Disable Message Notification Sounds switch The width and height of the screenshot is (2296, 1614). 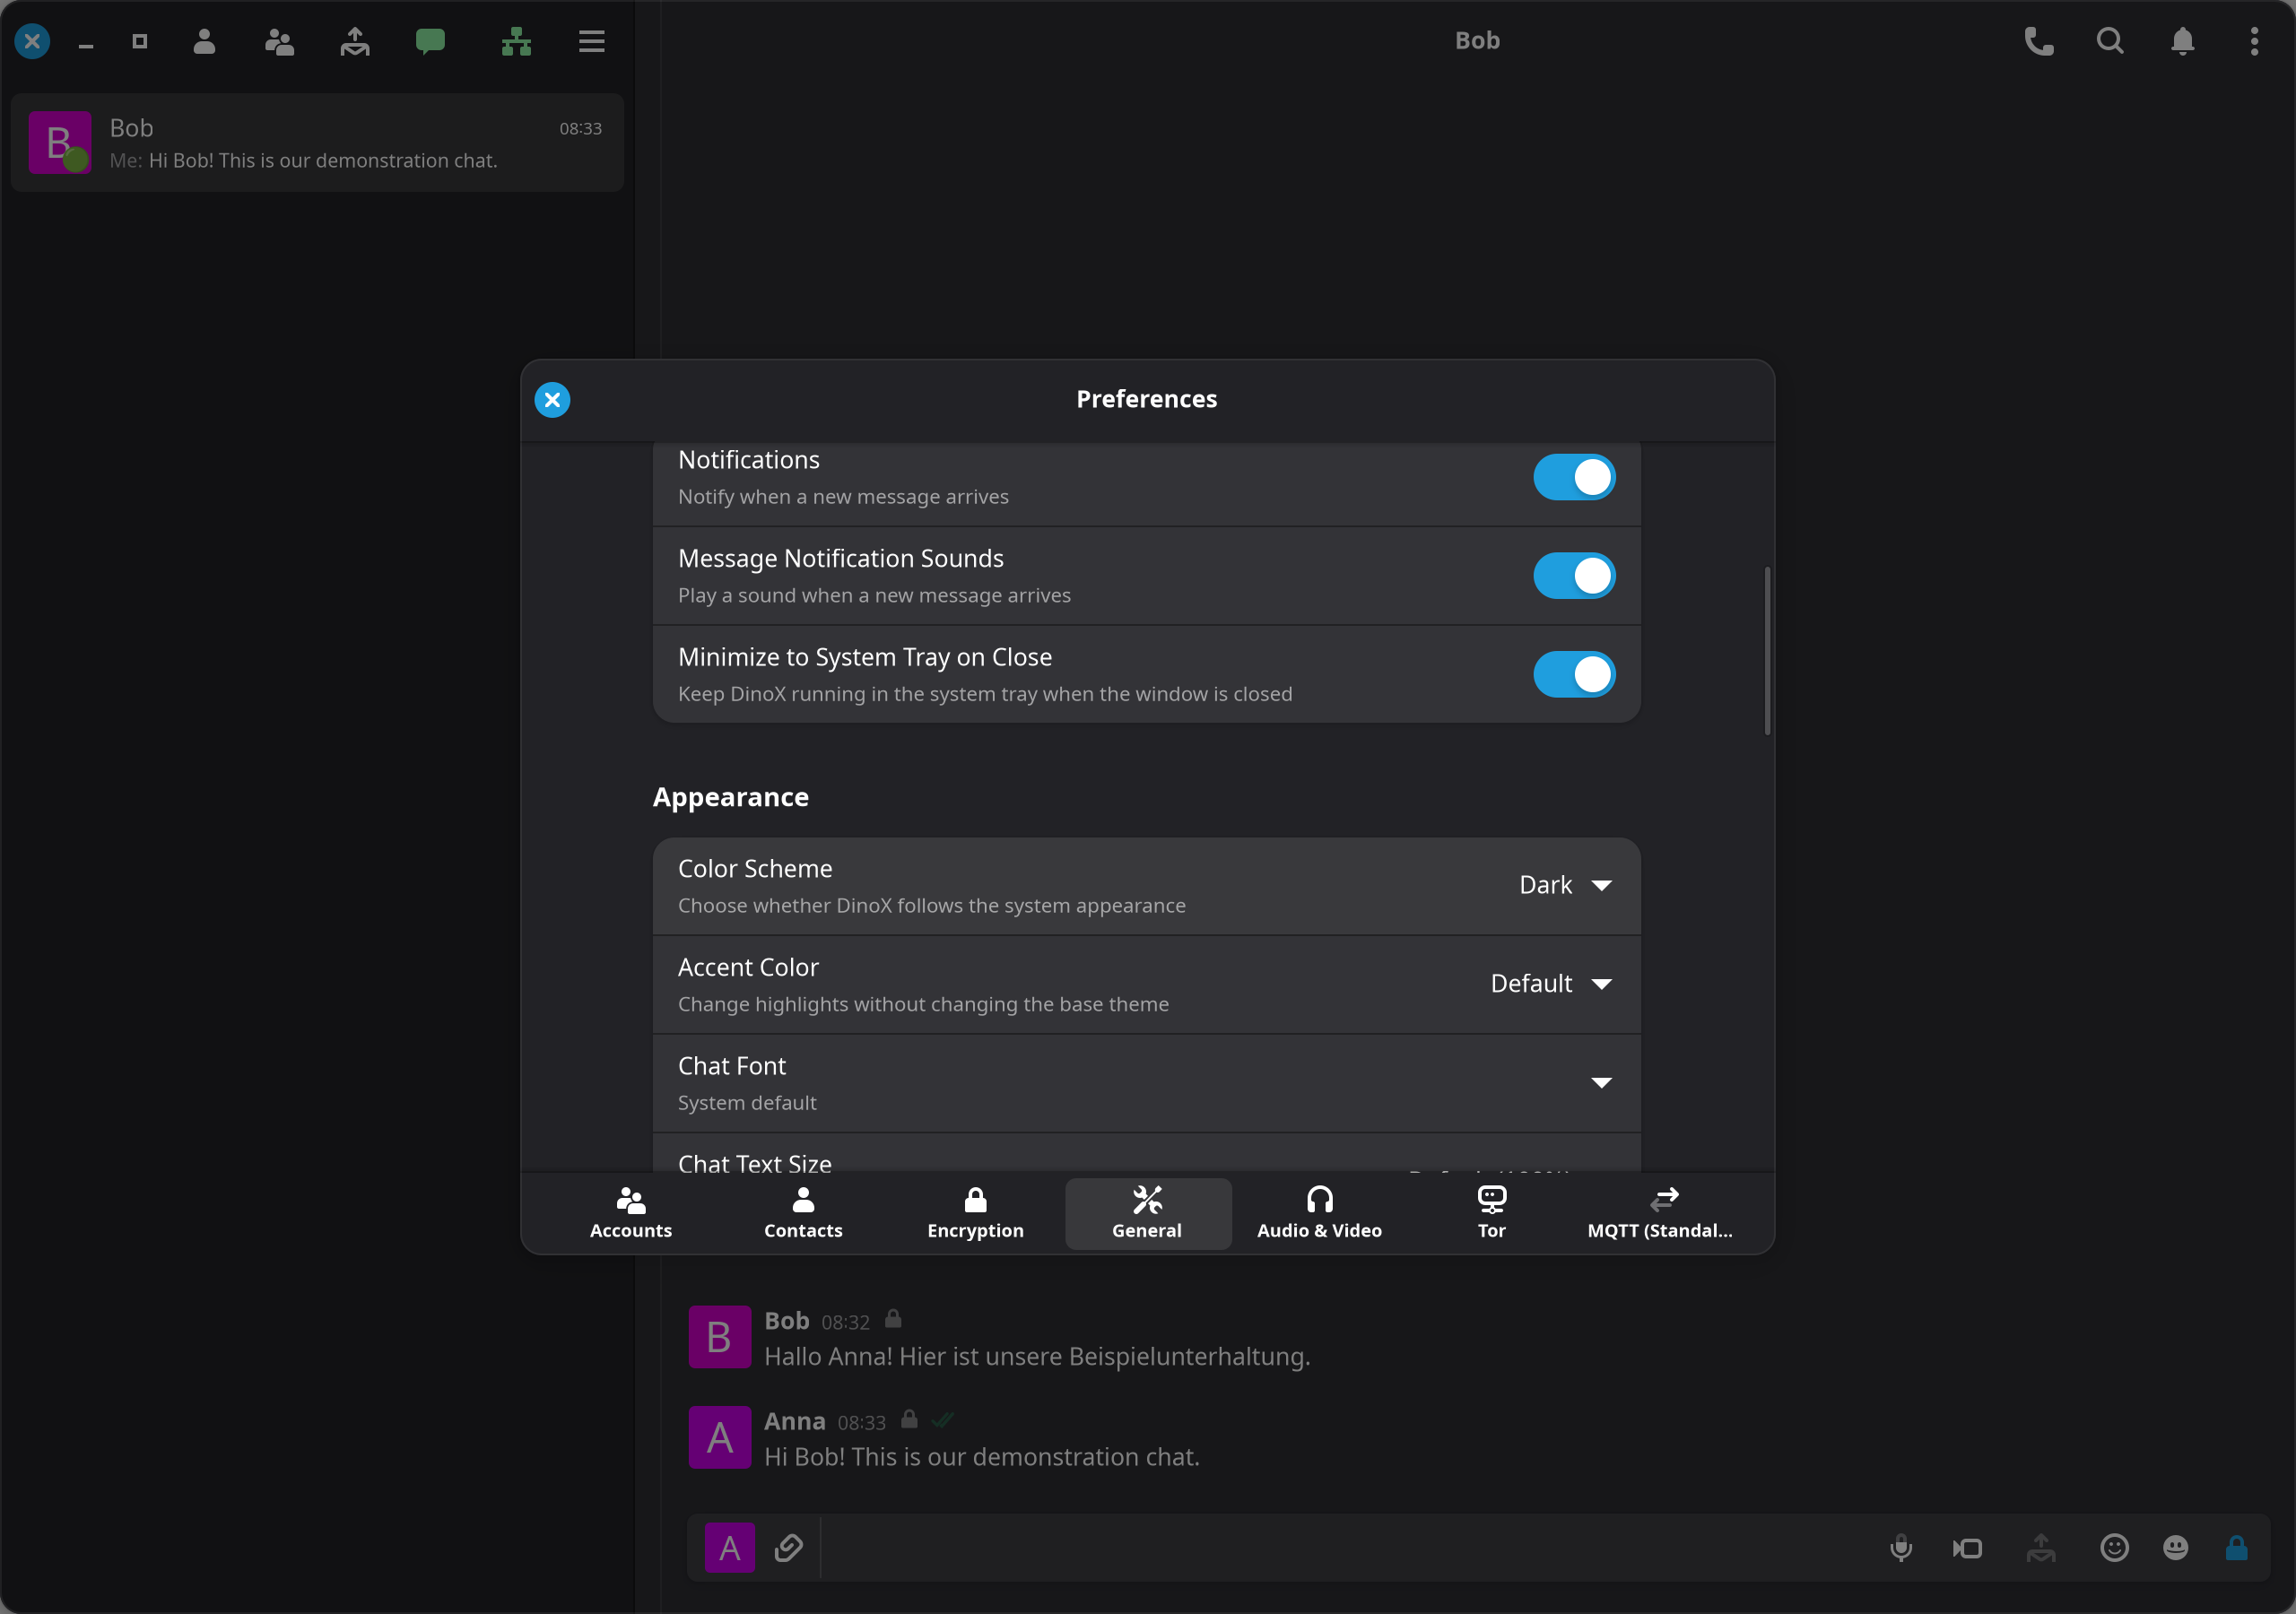(1574, 576)
